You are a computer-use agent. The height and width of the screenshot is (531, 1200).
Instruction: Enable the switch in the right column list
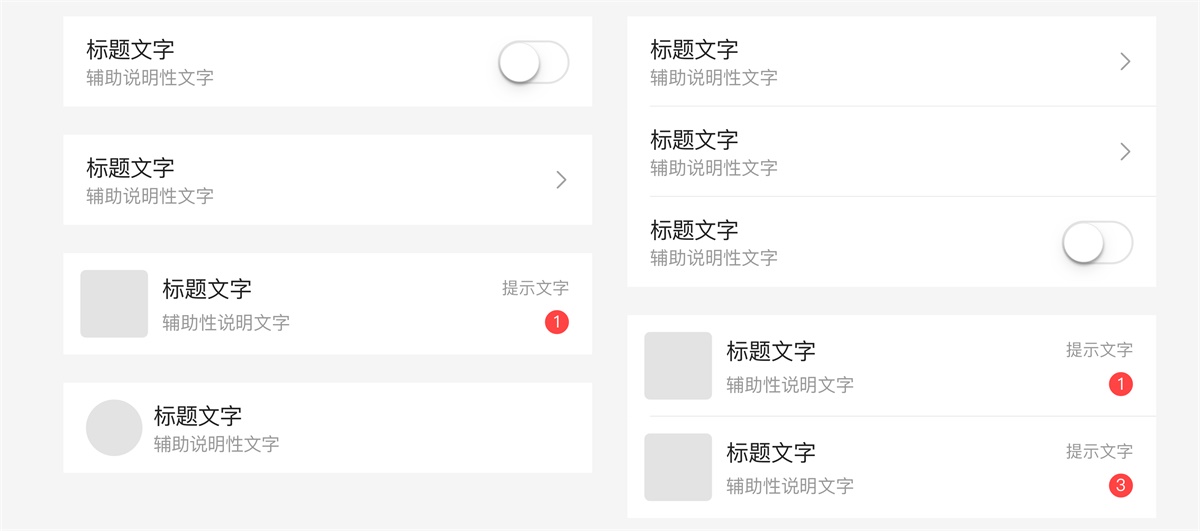click(1097, 243)
